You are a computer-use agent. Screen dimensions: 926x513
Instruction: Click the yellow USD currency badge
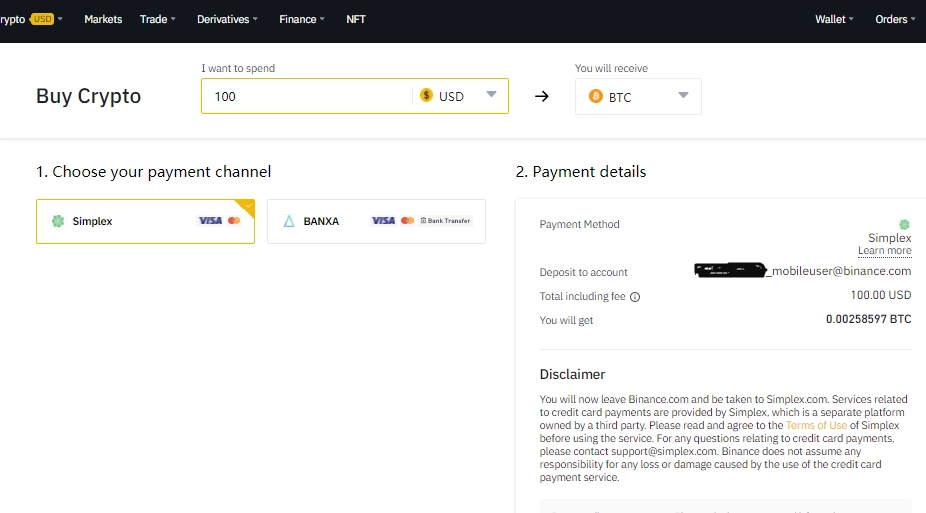click(42, 19)
